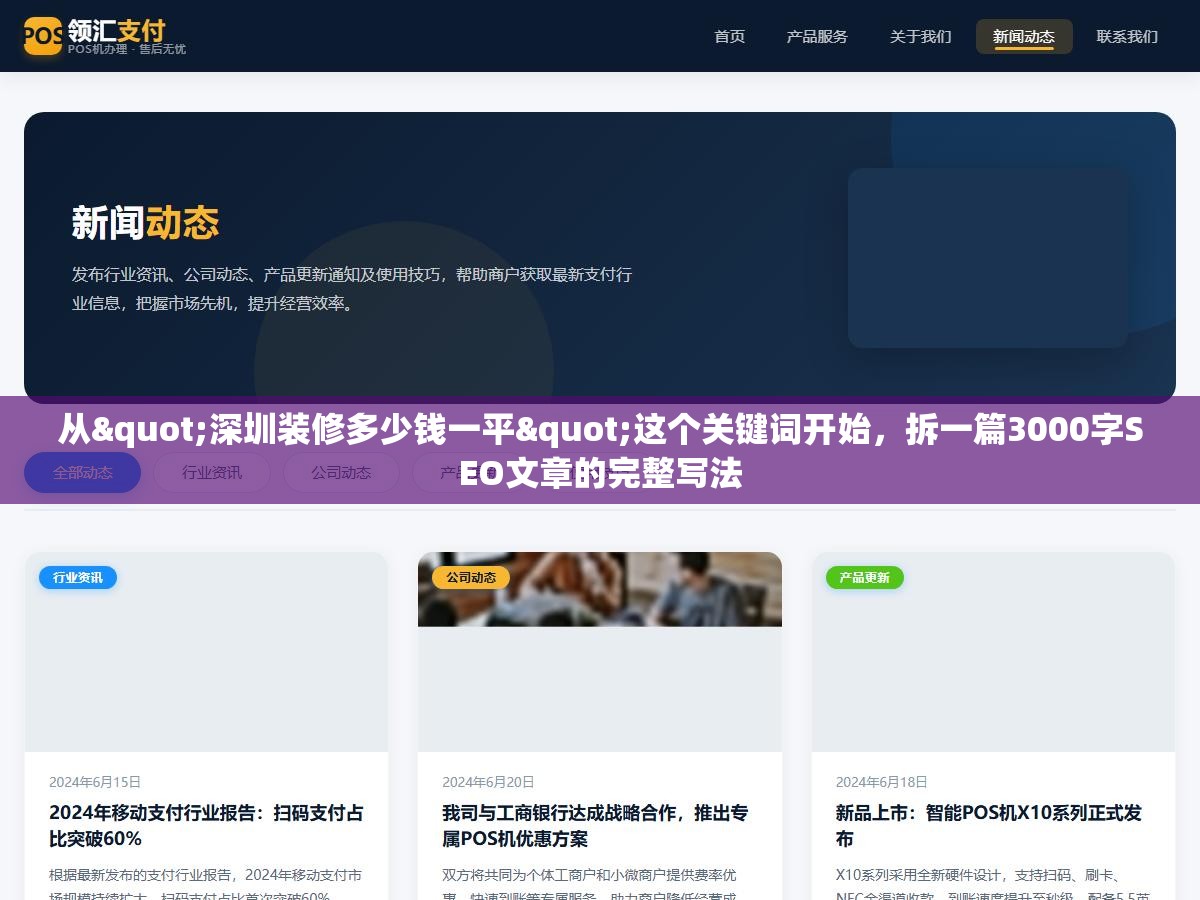Viewport: 1200px width, 900px height.
Task: Click the tagline POS机办理 · 售后无忧
Action: click(x=127, y=49)
